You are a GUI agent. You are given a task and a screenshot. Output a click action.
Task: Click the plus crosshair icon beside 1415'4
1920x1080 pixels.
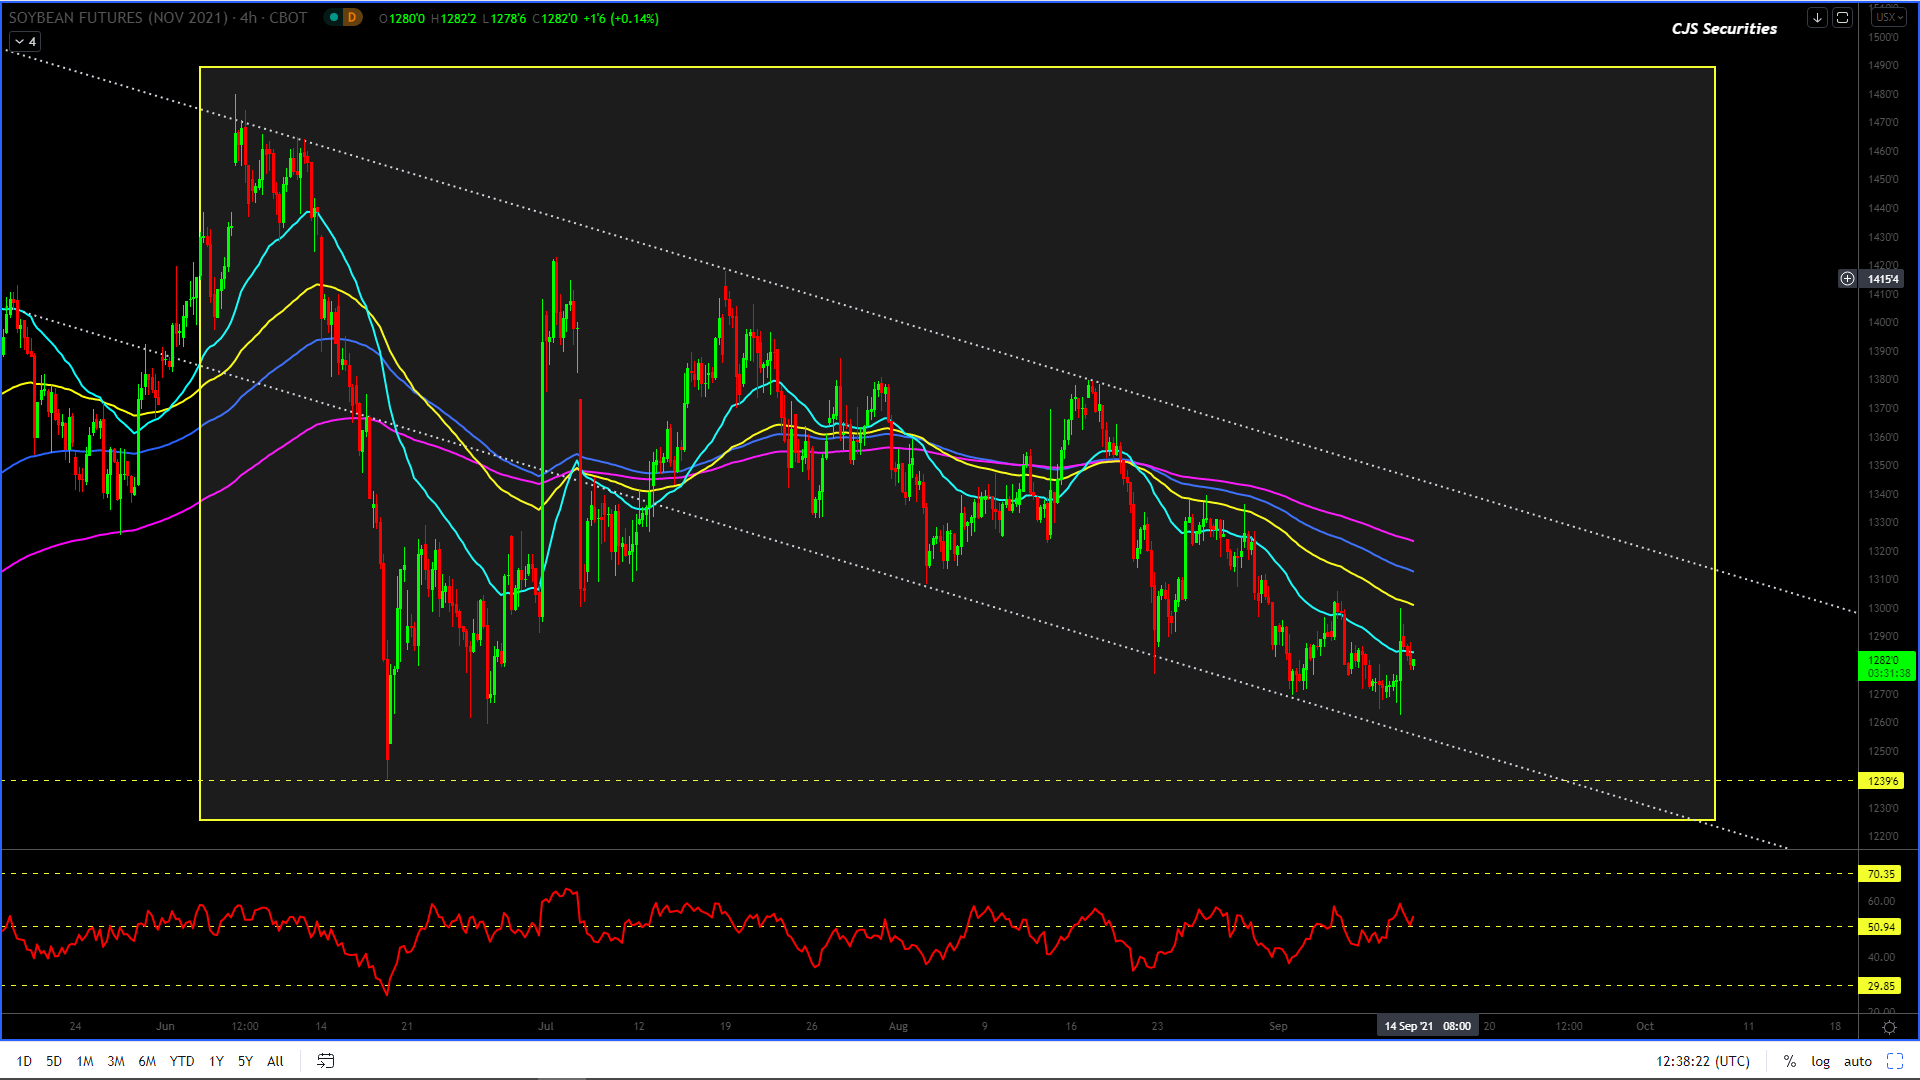click(x=1847, y=279)
